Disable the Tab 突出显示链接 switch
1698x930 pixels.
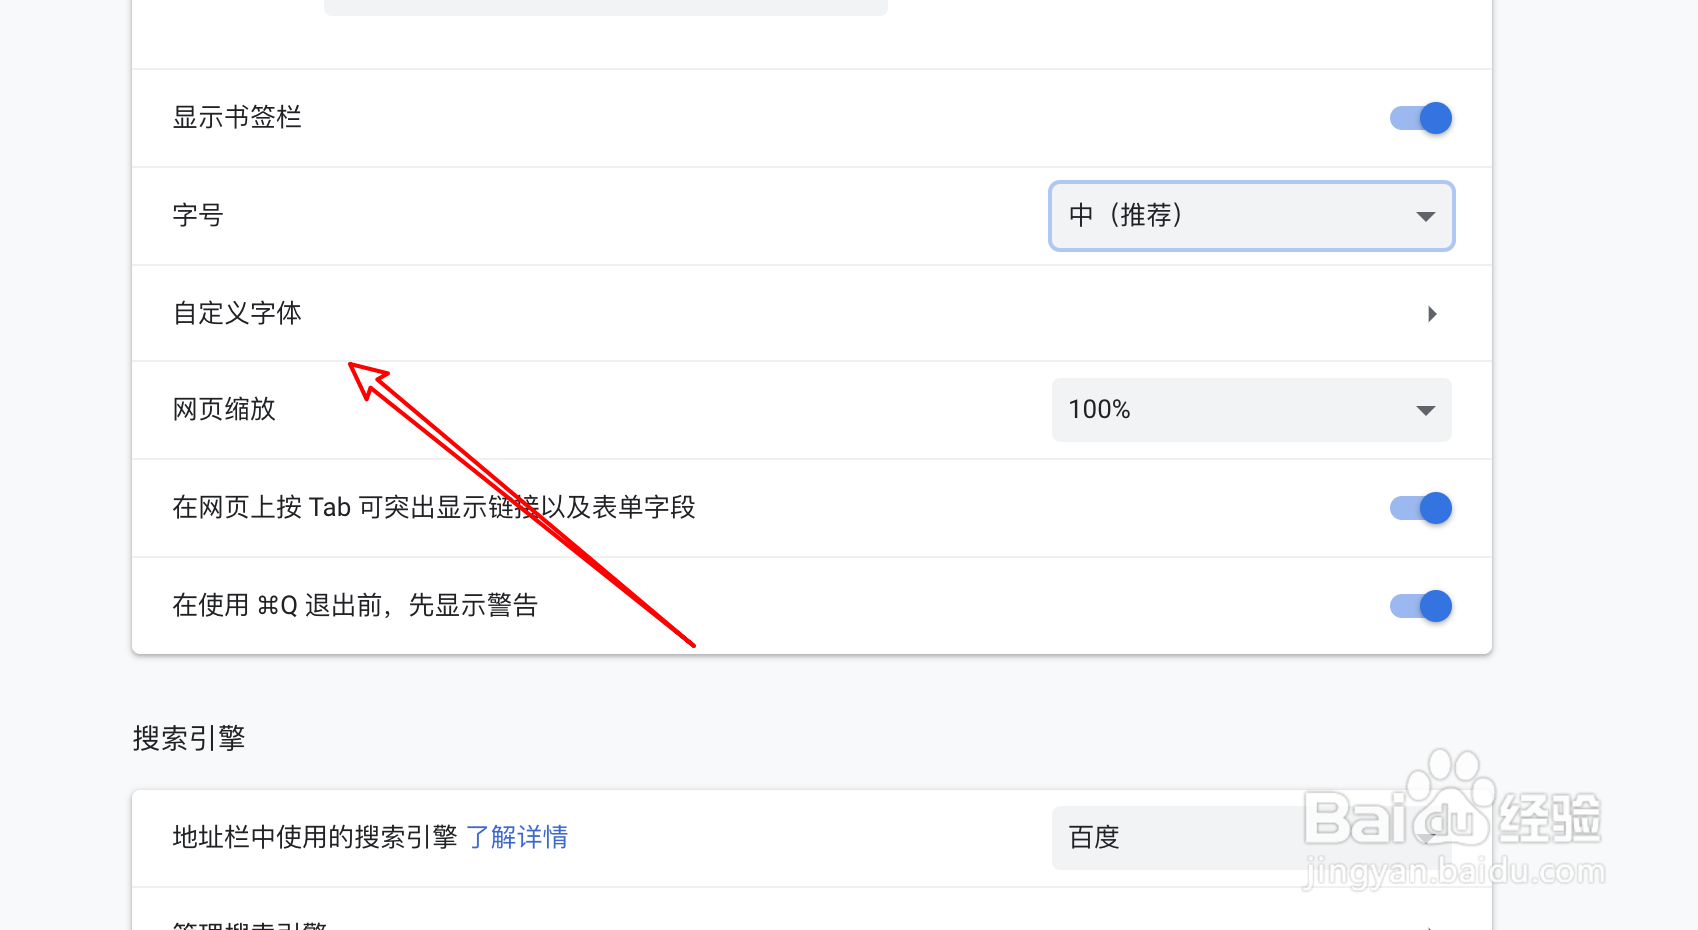point(1421,508)
